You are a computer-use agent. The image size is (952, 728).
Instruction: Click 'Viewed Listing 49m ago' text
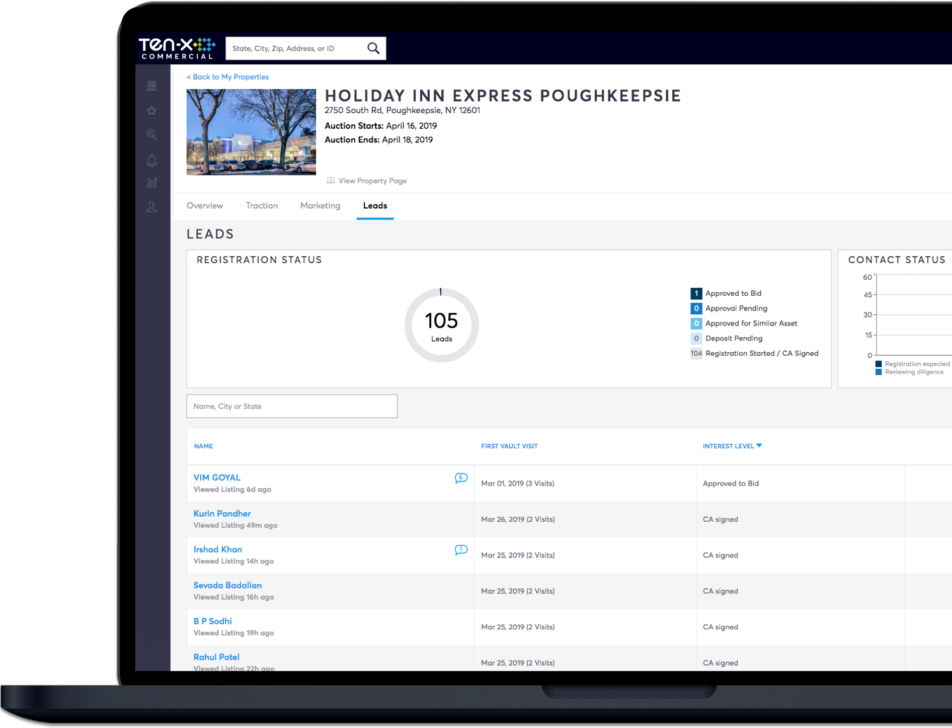(236, 526)
